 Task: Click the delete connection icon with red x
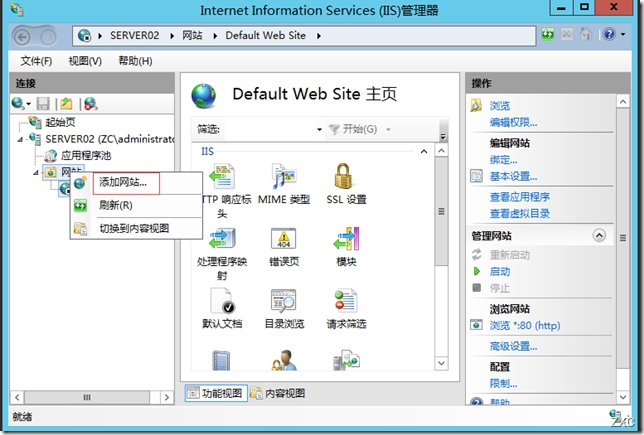pyautogui.click(x=90, y=104)
